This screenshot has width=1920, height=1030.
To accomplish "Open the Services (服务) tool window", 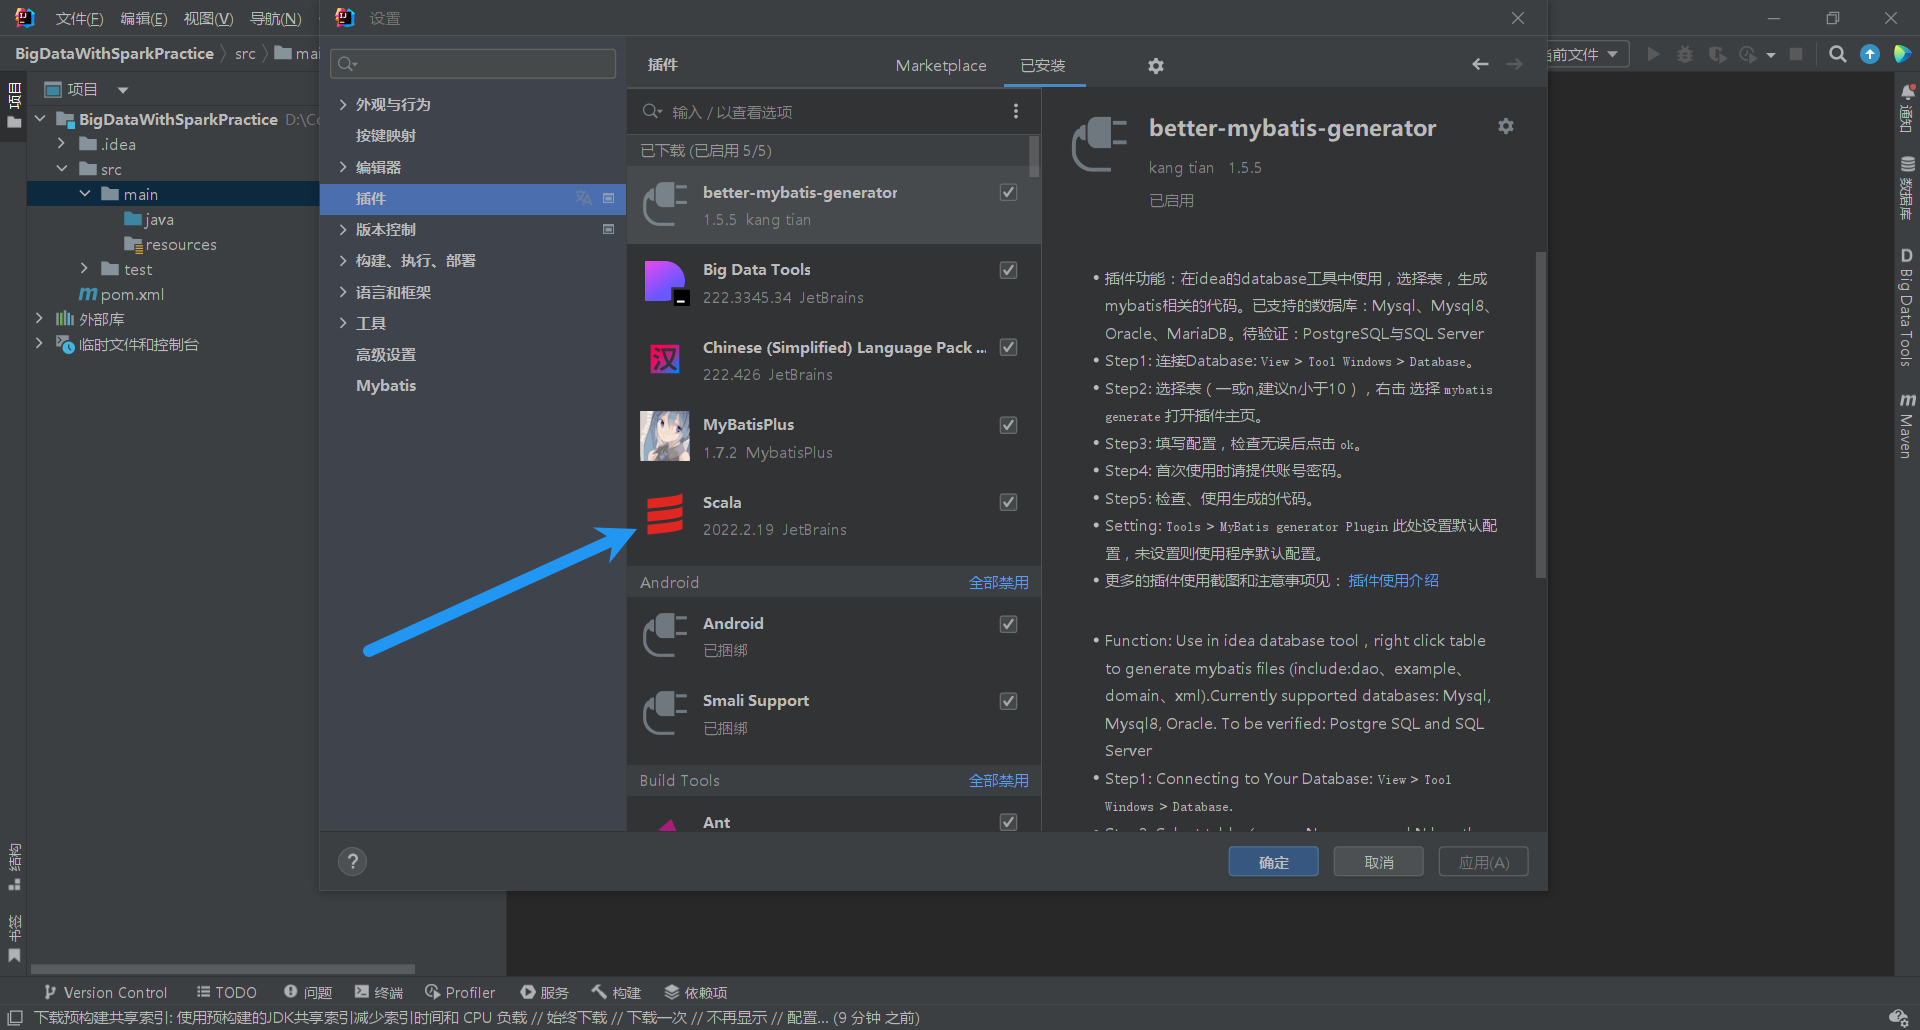I will point(544,992).
